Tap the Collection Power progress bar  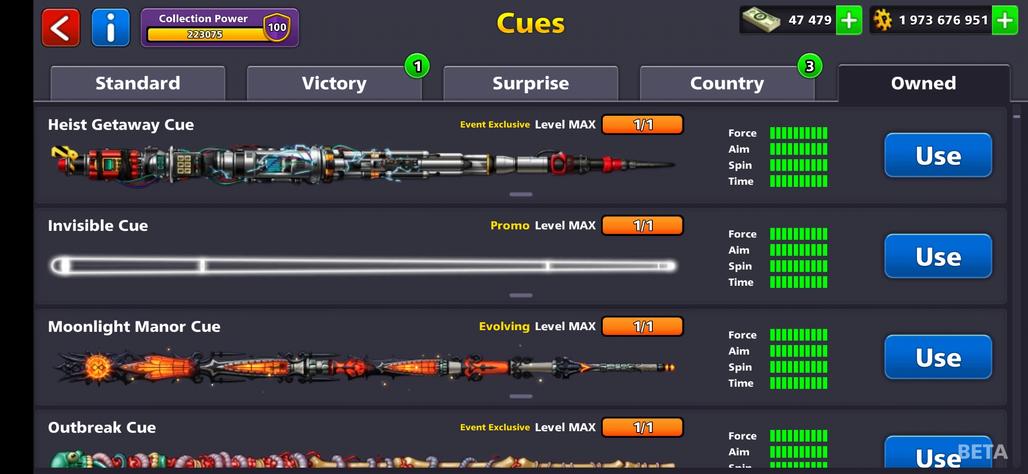point(206,35)
